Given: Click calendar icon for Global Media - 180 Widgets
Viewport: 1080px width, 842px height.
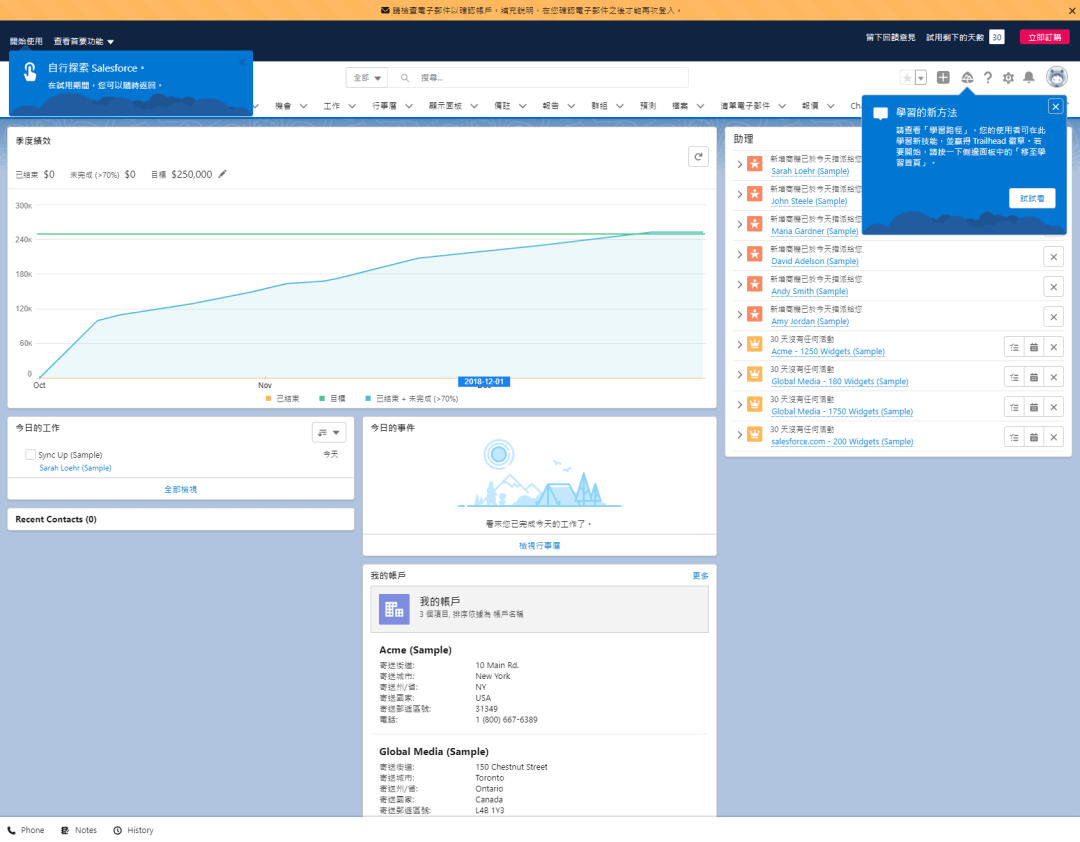Looking at the screenshot, I should pos(1034,377).
